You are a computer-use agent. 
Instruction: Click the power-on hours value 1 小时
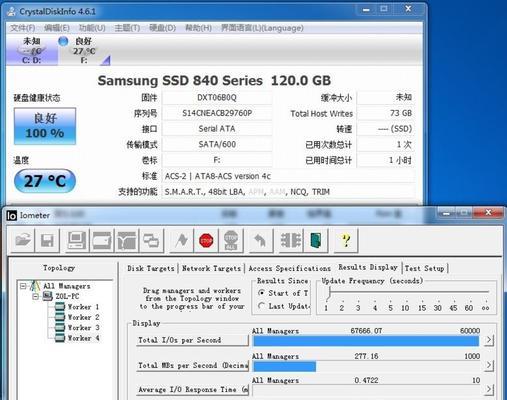pyautogui.click(x=385, y=160)
